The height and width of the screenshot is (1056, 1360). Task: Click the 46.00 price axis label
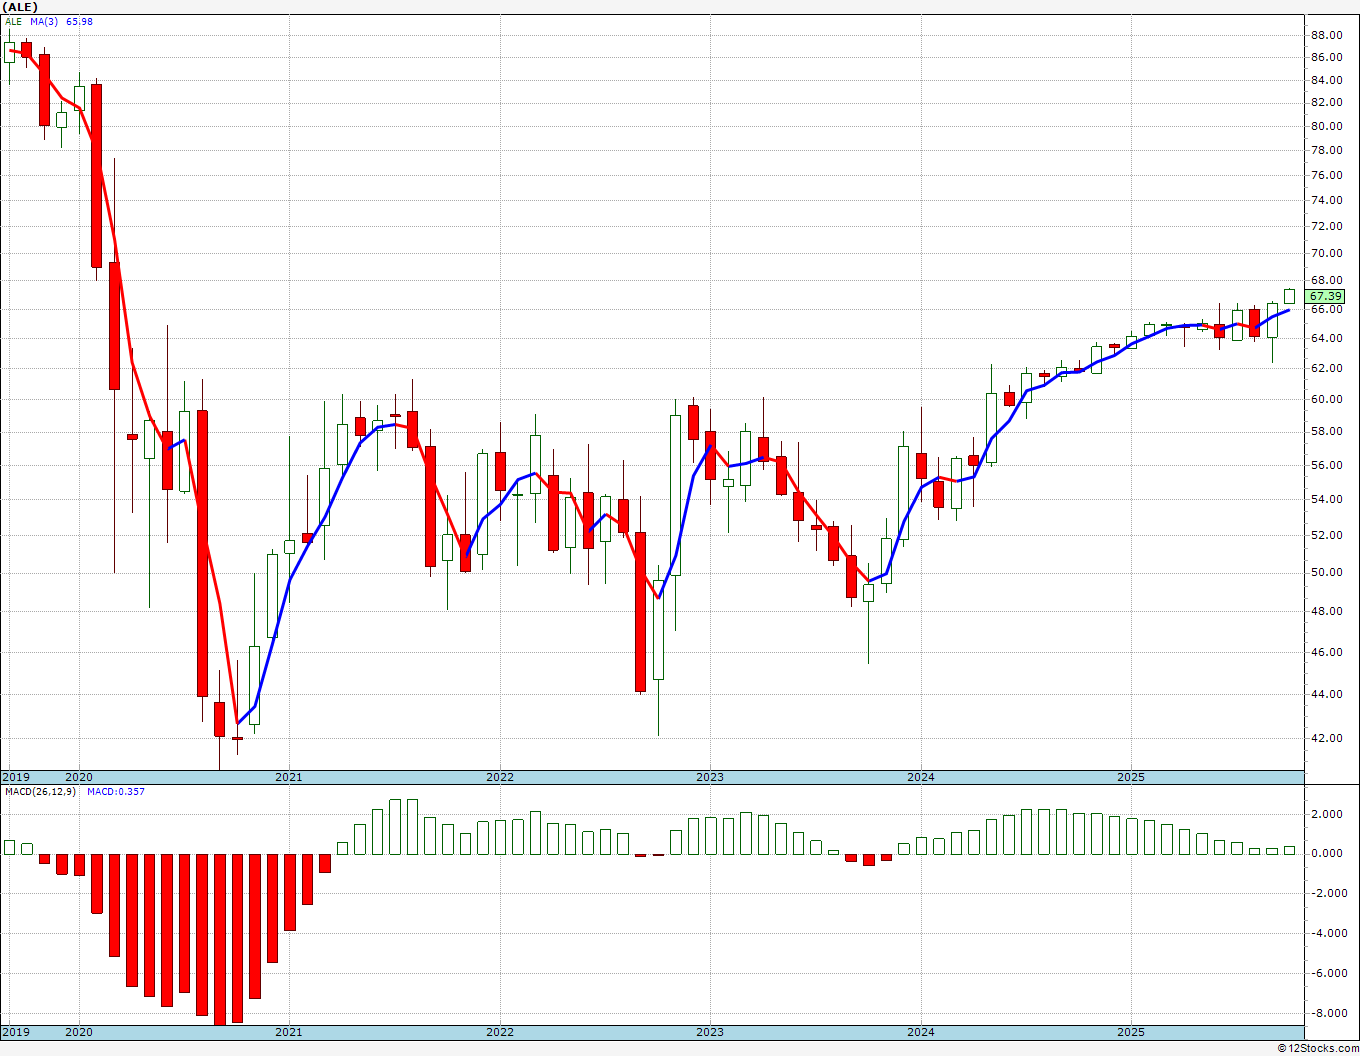(1326, 652)
